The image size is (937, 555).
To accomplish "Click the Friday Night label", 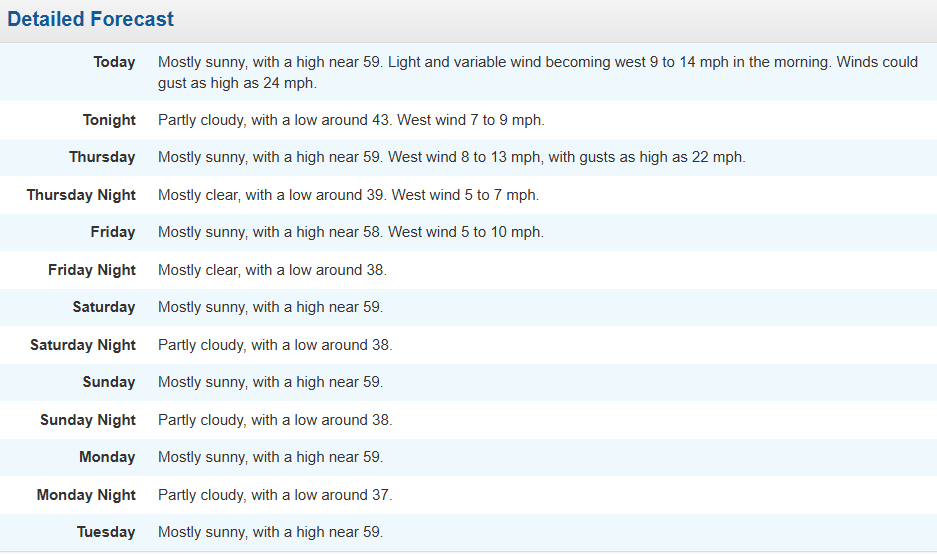I will 91,270.
